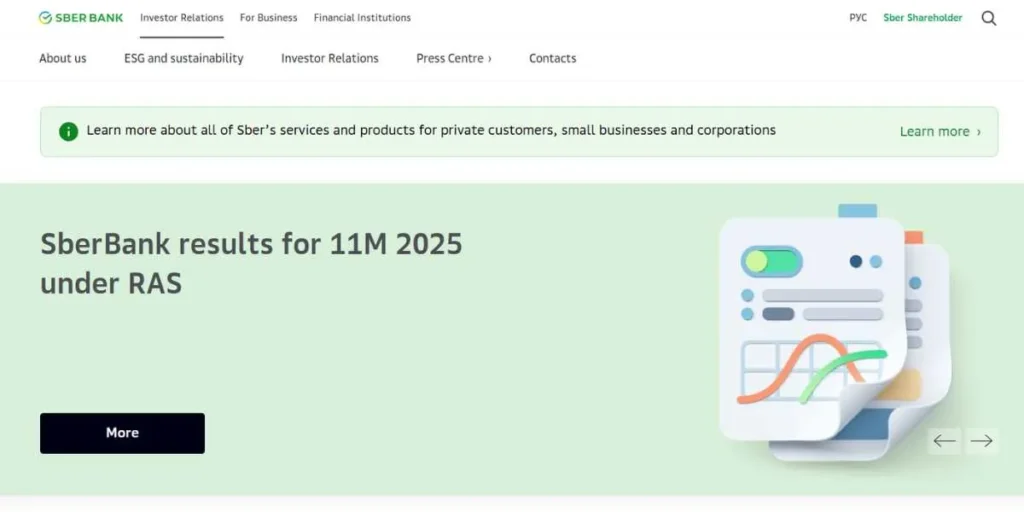Image resolution: width=1024 pixels, height=512 pixels.
Task: Click the green info icon in banner
Action: pyautogui.click(x=68, y=131)
